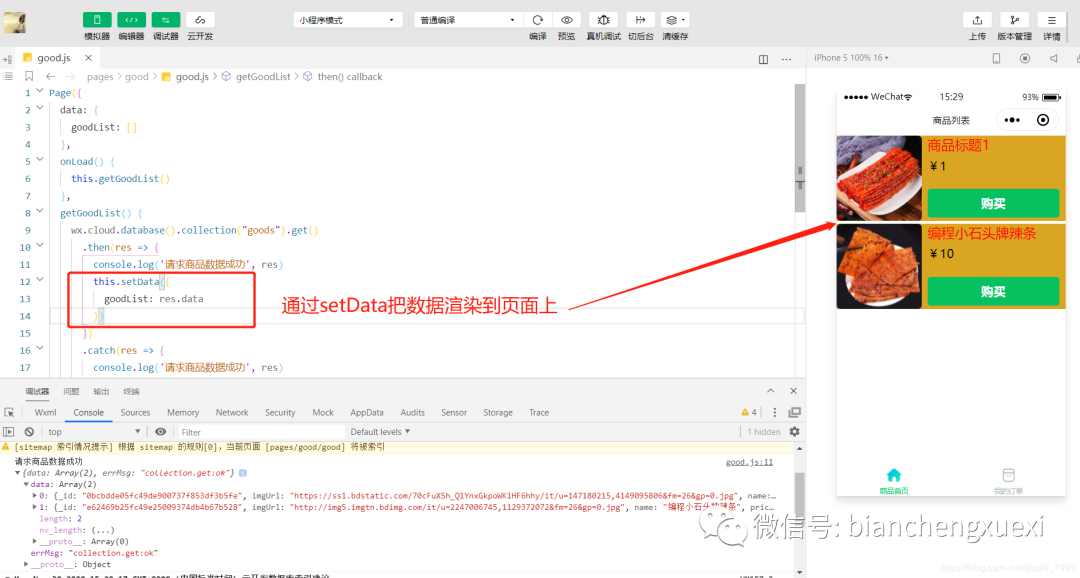The image size is (1080, 578).
Task: Click the compile (编译) refresh icon
Action: [x=538, y=20]
